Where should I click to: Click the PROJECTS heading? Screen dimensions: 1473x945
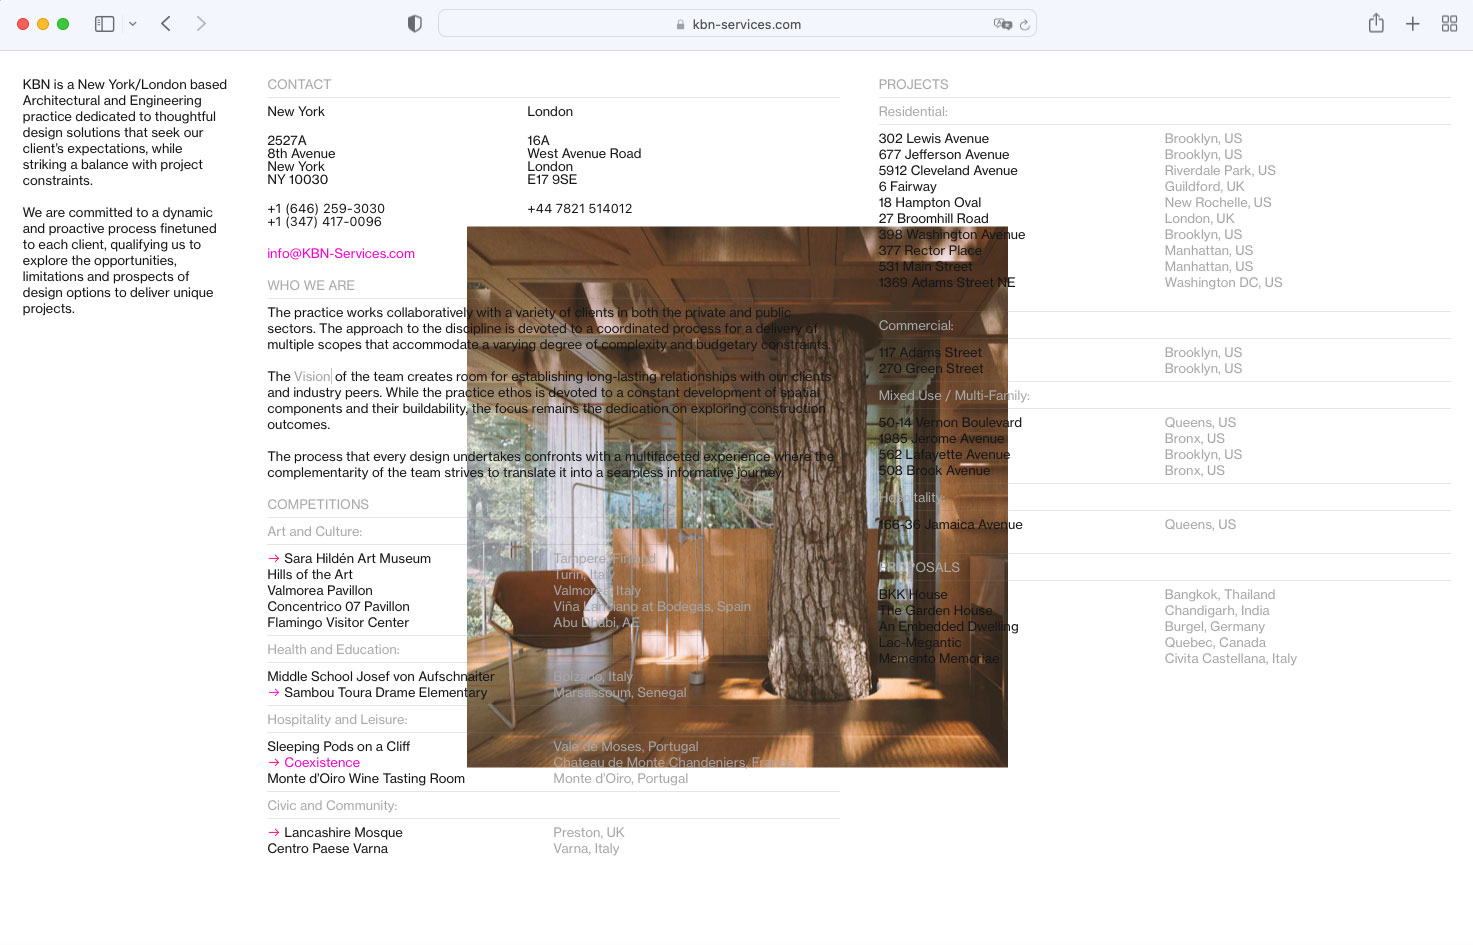pos(913,85)
